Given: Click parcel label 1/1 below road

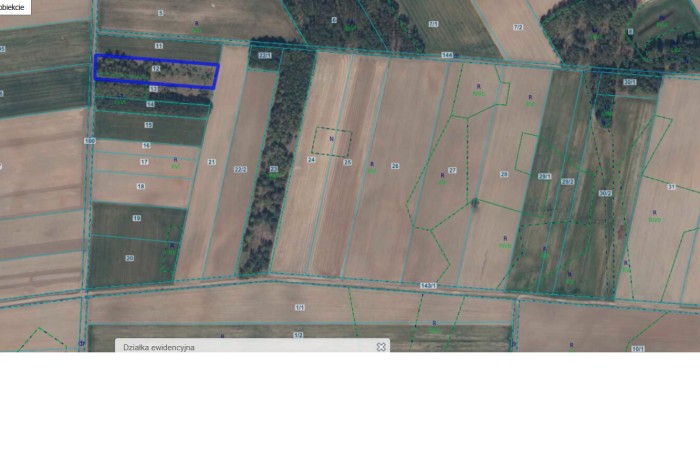Looking at the screenshot, I should (298, 309).
